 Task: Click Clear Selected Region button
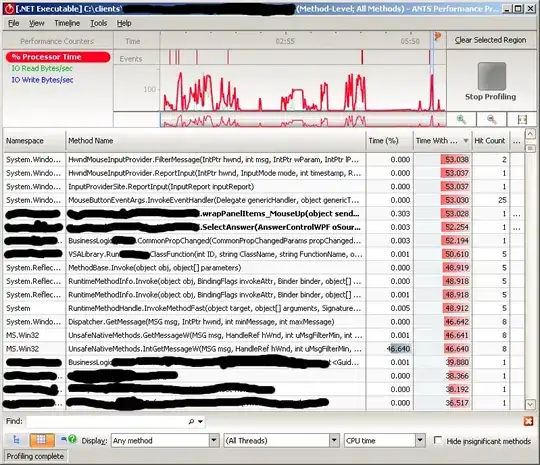490,40
